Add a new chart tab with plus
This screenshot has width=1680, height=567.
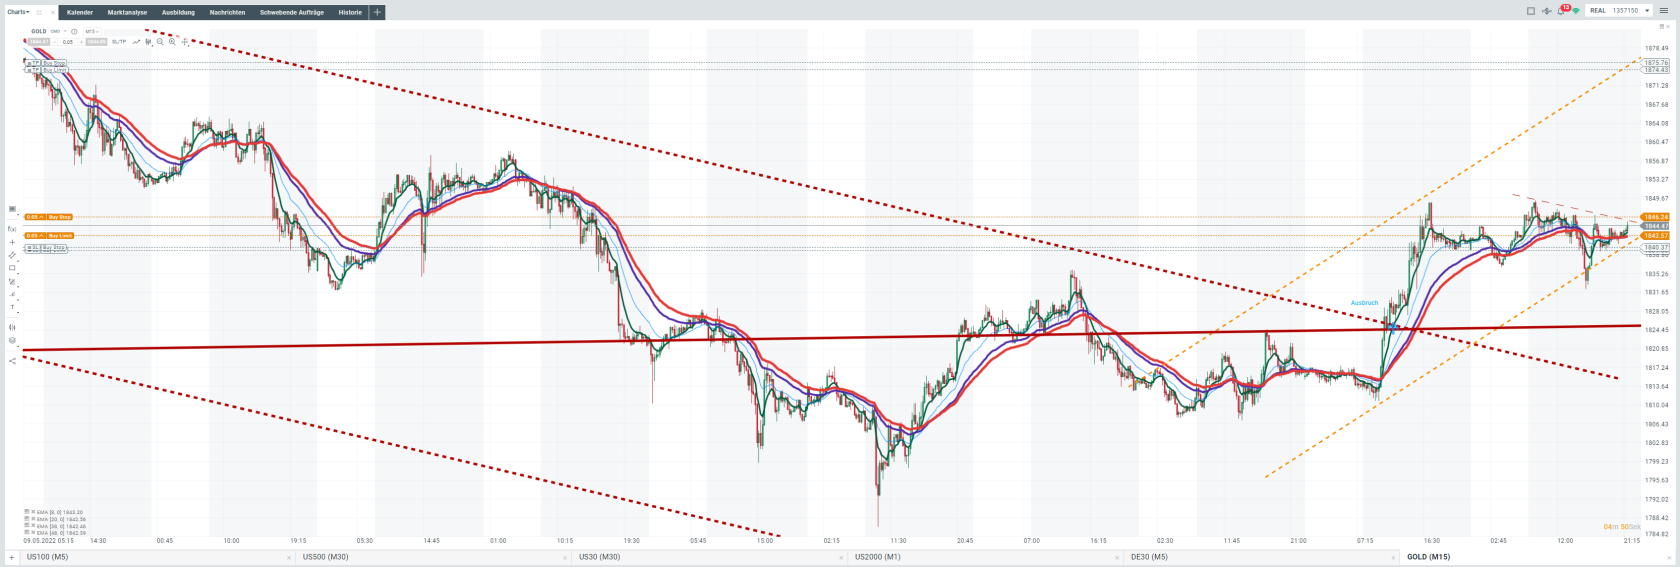[x=12, y=557]
